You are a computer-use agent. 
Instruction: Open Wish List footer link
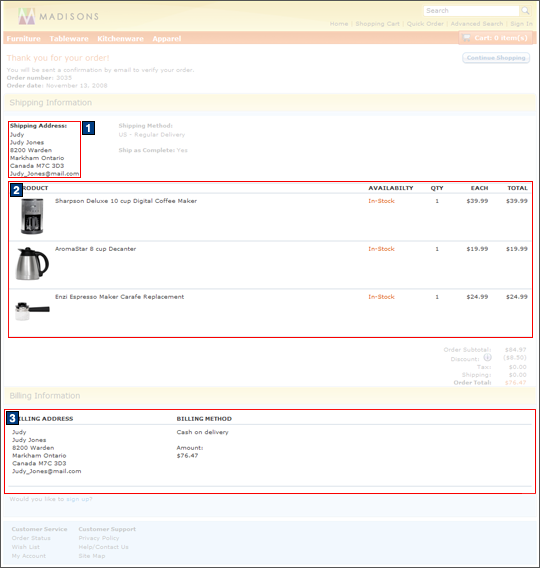[x=26, y=547]
